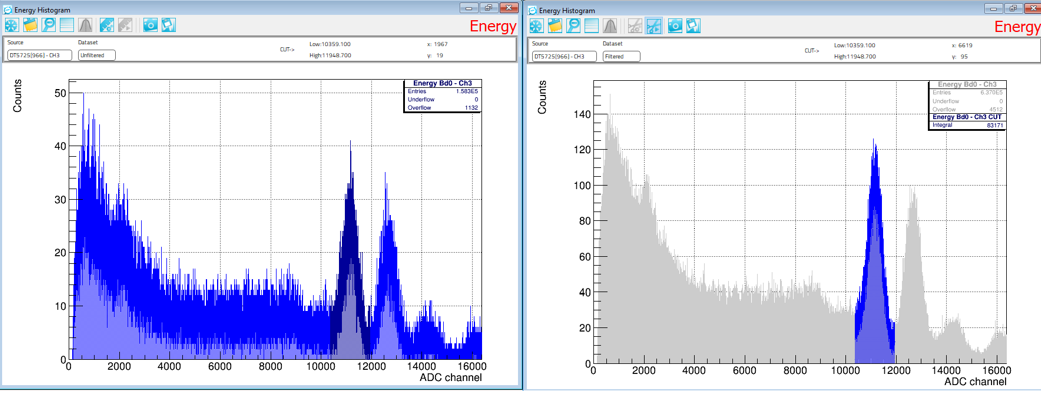Click the camera snapshot icon in right window
The image size is (1041, 397).
click(x=675, y=25)
